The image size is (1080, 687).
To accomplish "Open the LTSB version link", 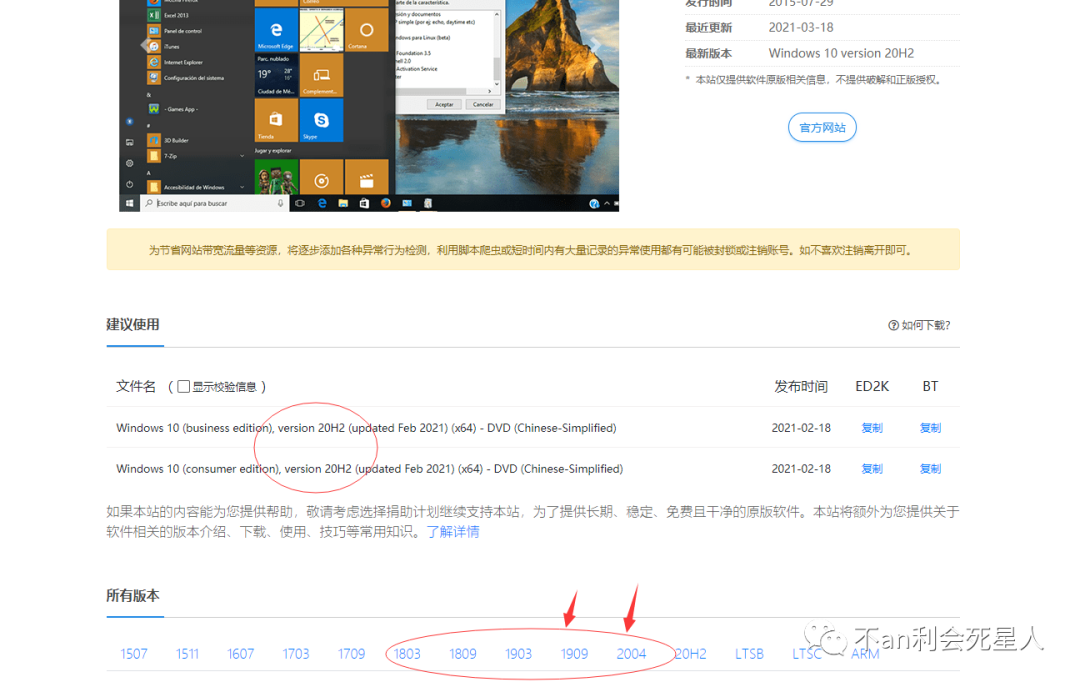I will click(749, 654).
